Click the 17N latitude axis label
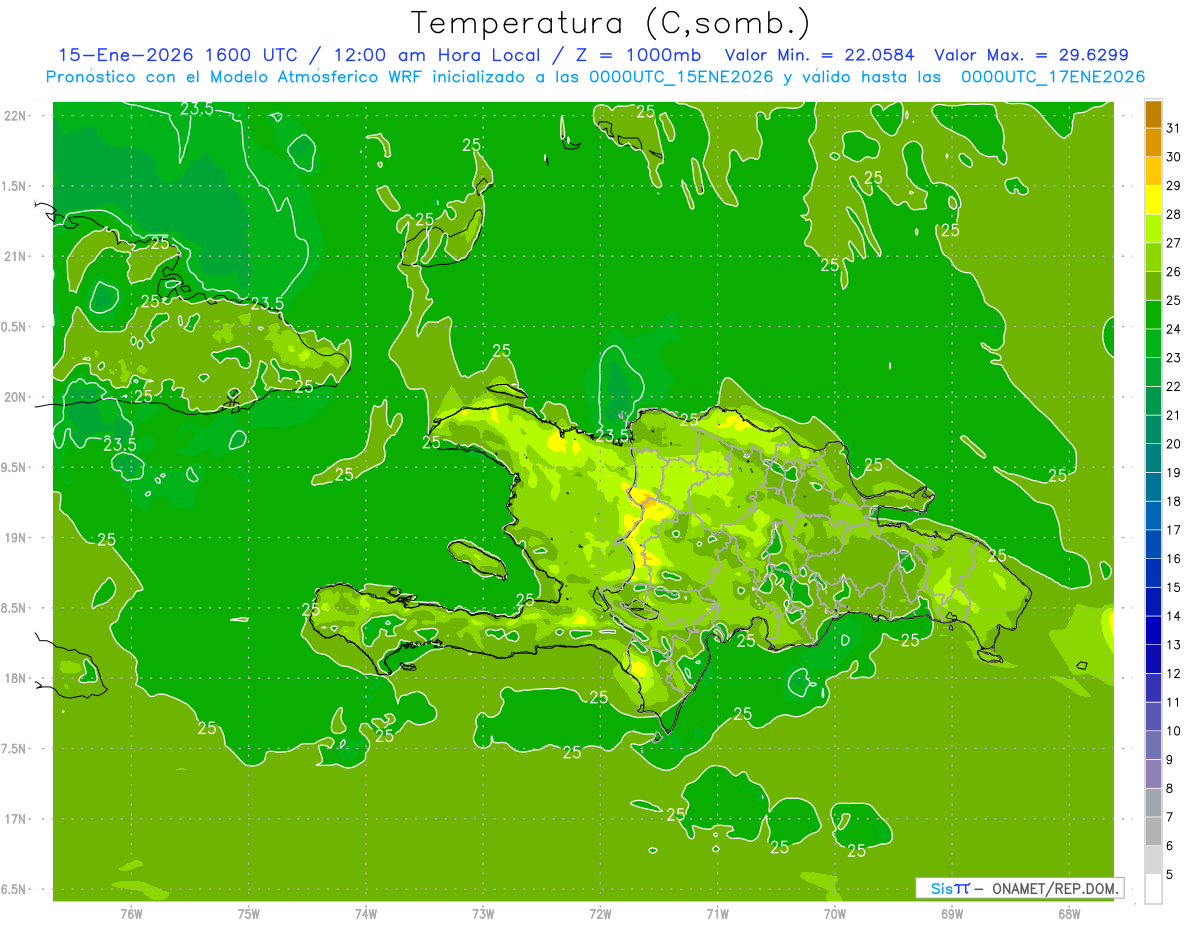The width and height of the screenshot is (1200, 927). pyautogui.click(x=15, y=819)
